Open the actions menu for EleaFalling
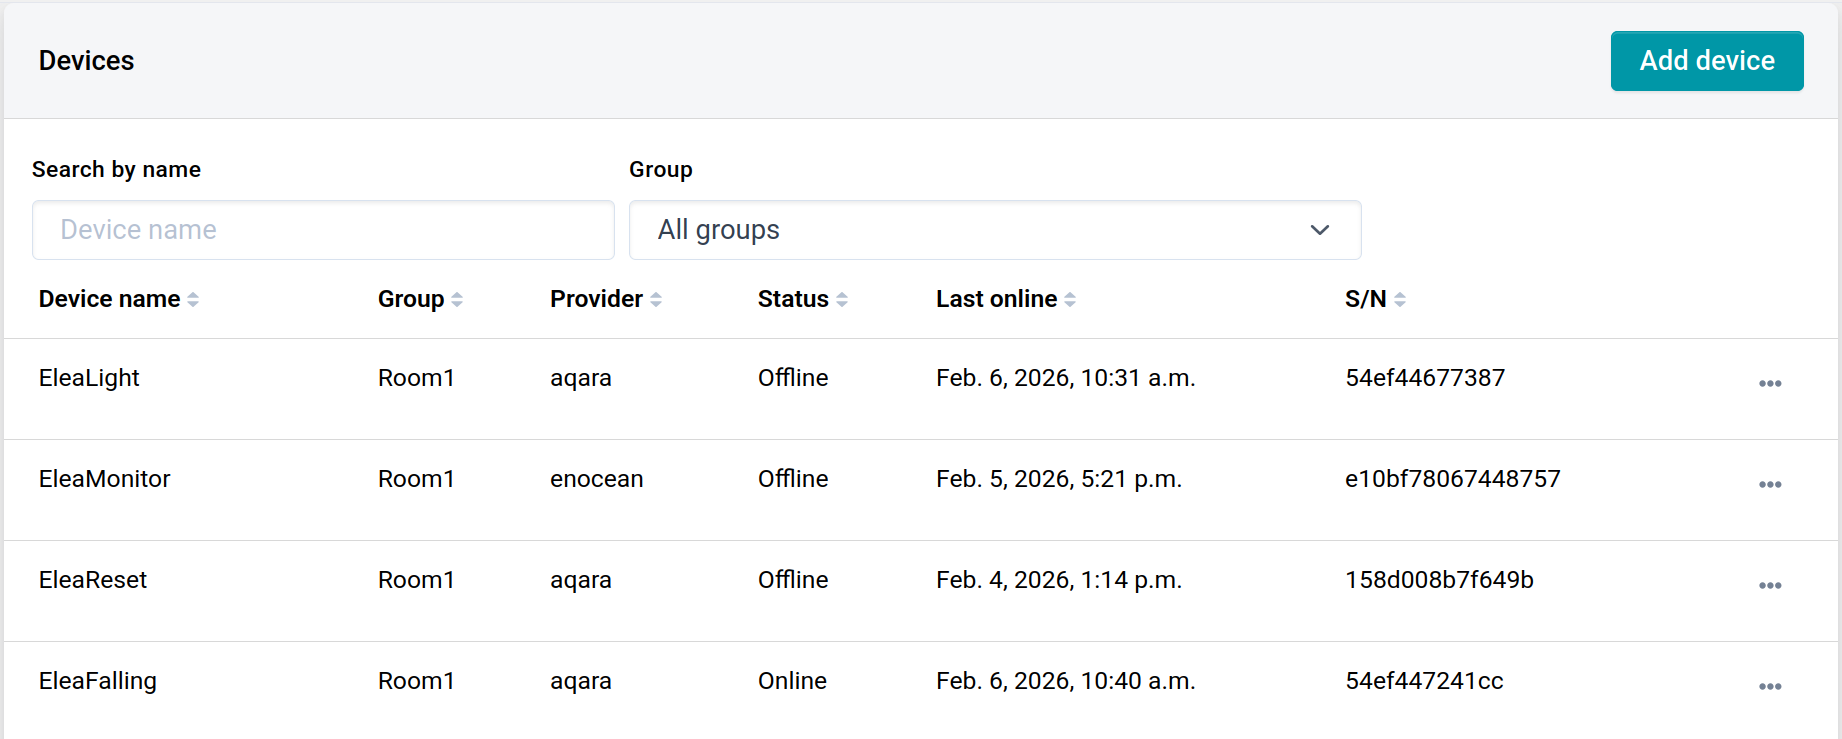The width and height of the screenshot is (1842, 739). pos(1769,687)
